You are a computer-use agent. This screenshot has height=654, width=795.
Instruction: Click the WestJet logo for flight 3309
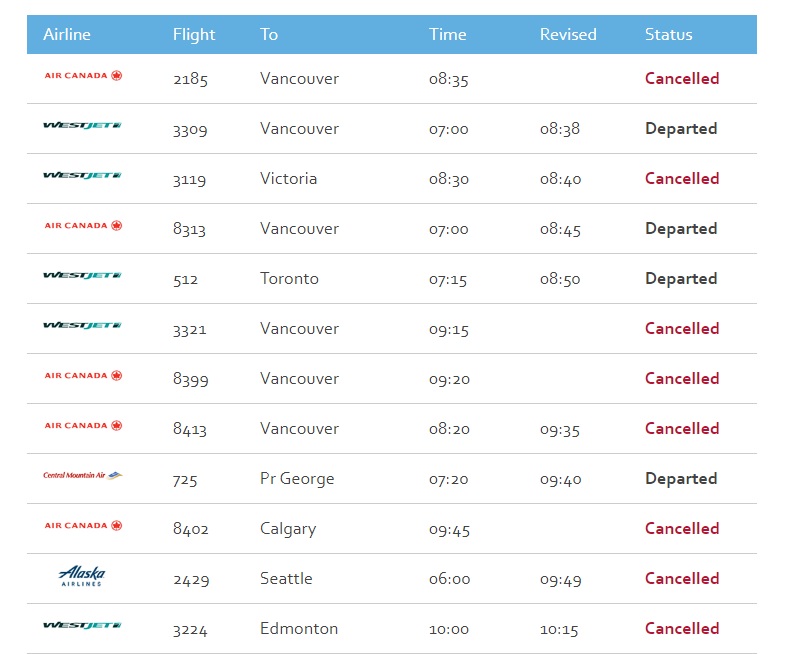tap(82, 126)
